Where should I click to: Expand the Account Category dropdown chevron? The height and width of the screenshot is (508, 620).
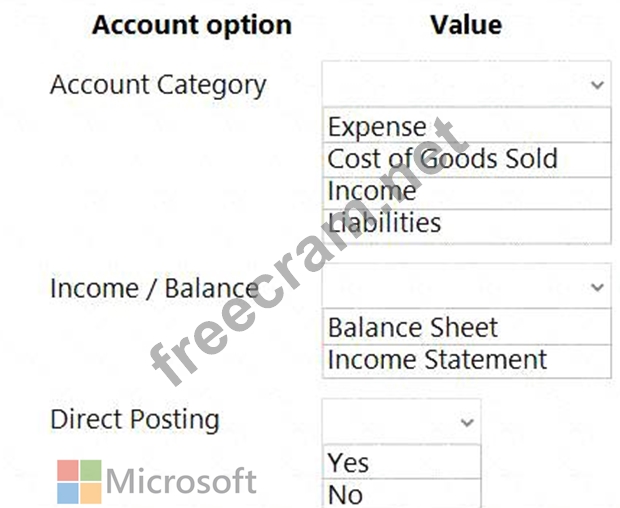click(597, 85)
